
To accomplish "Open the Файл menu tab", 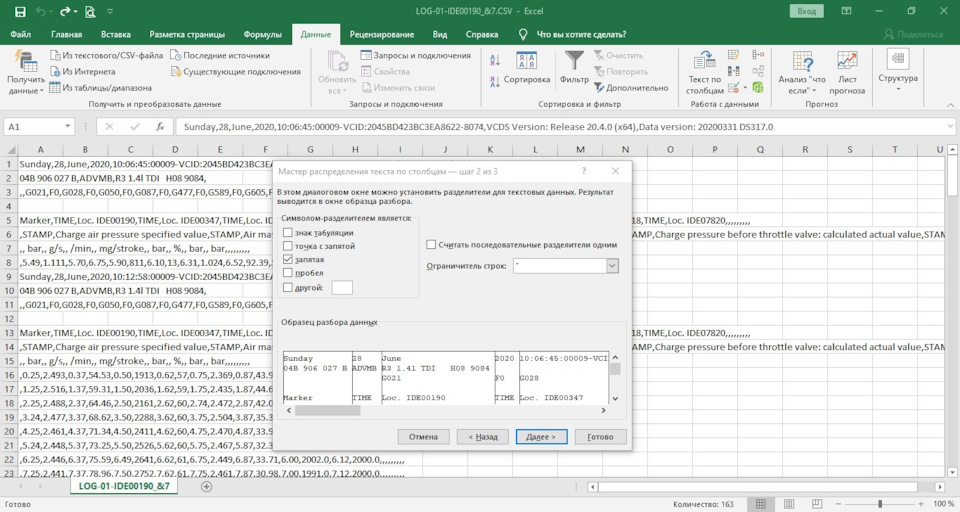I will pyautogui.click(x=20, y=34).
